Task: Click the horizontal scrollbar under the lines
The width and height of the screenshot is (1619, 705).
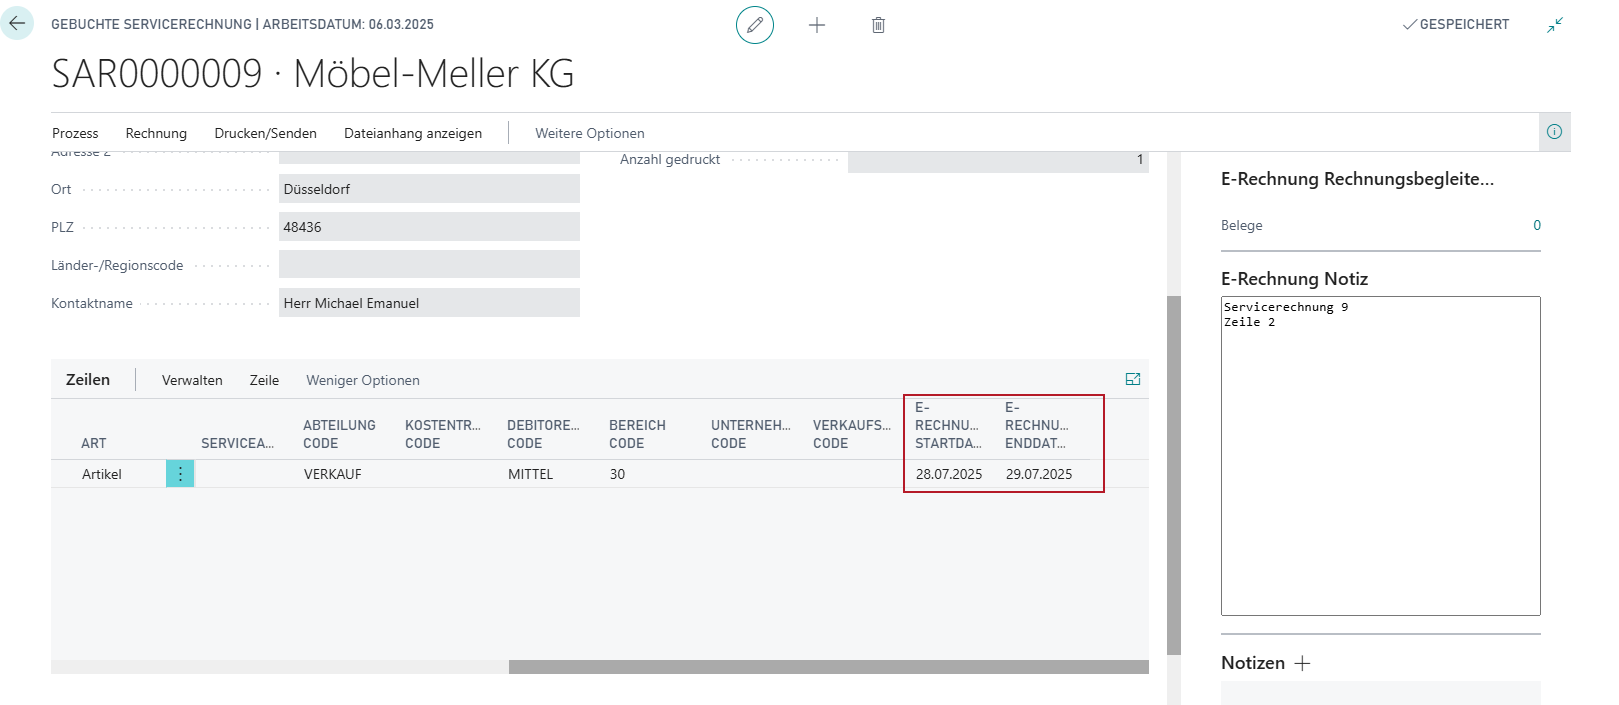Action: click(828, 667)
